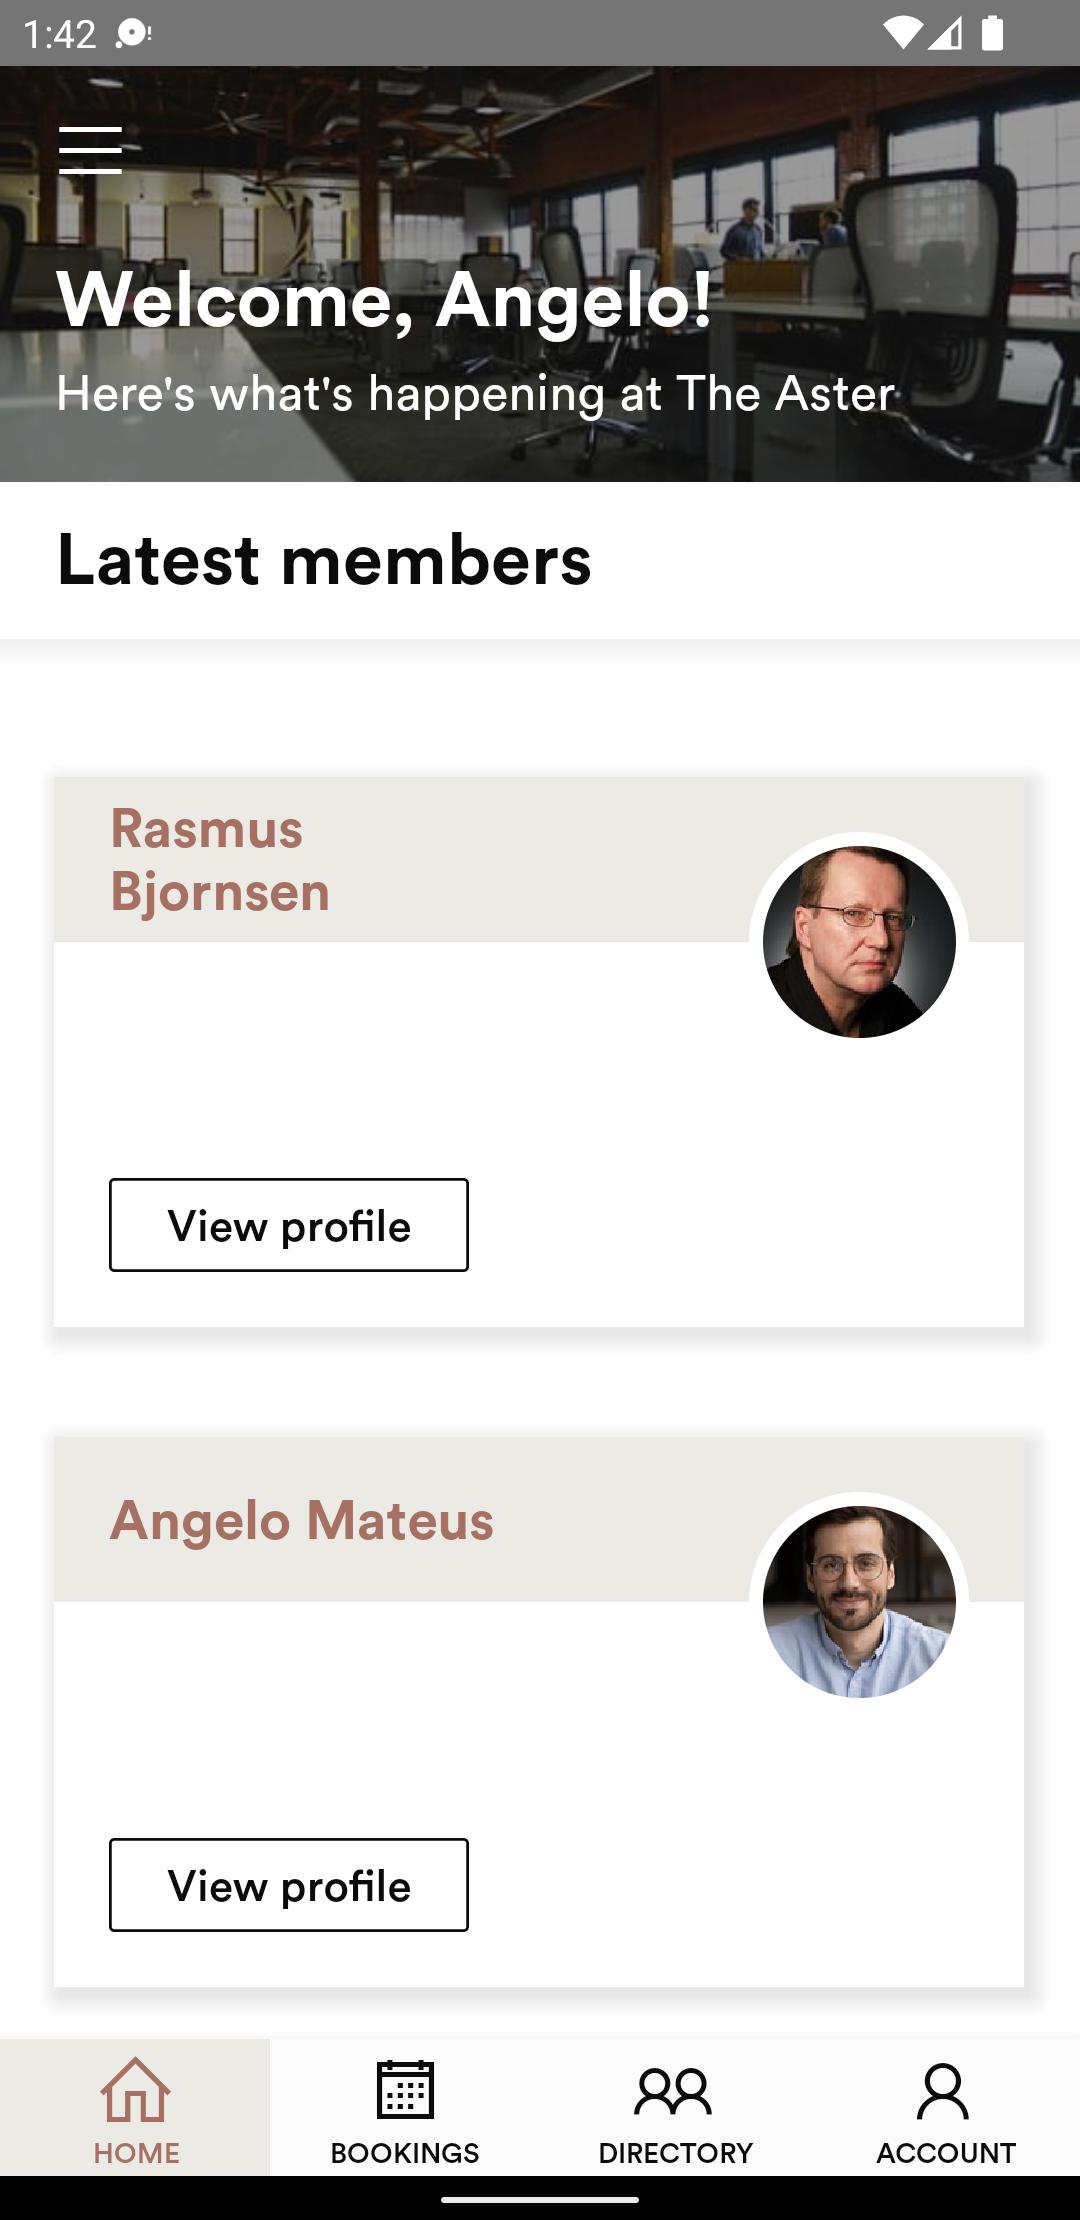
Task: Switch to the DIRECTORY tab label
Action: (675, 2153)
